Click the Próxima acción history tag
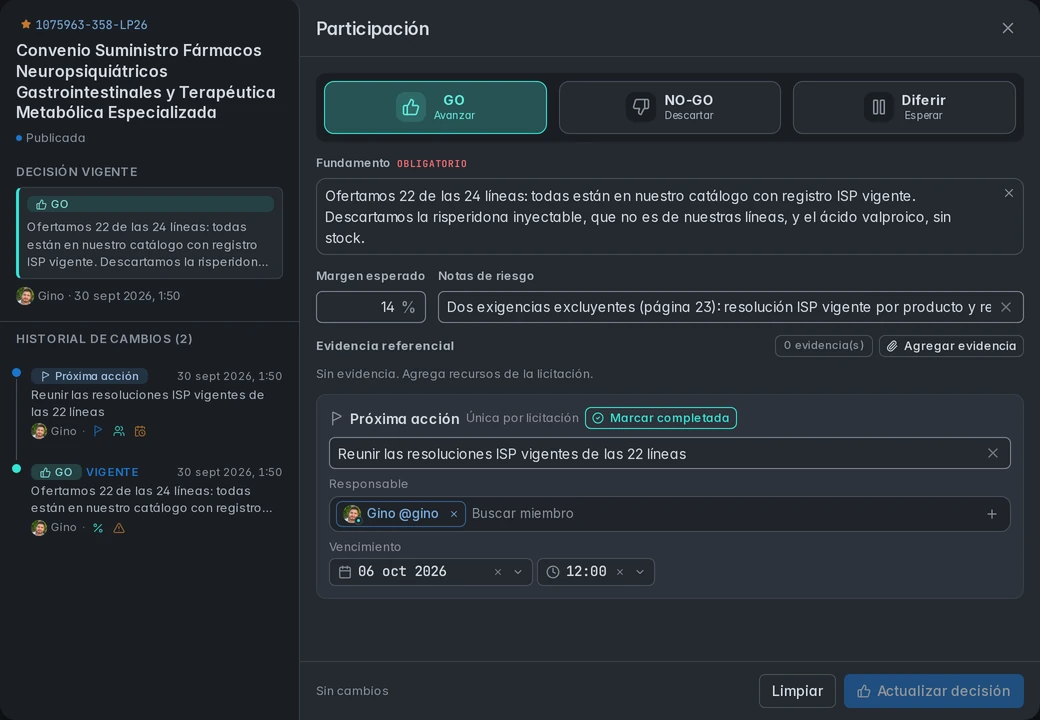 click(90, 376)
